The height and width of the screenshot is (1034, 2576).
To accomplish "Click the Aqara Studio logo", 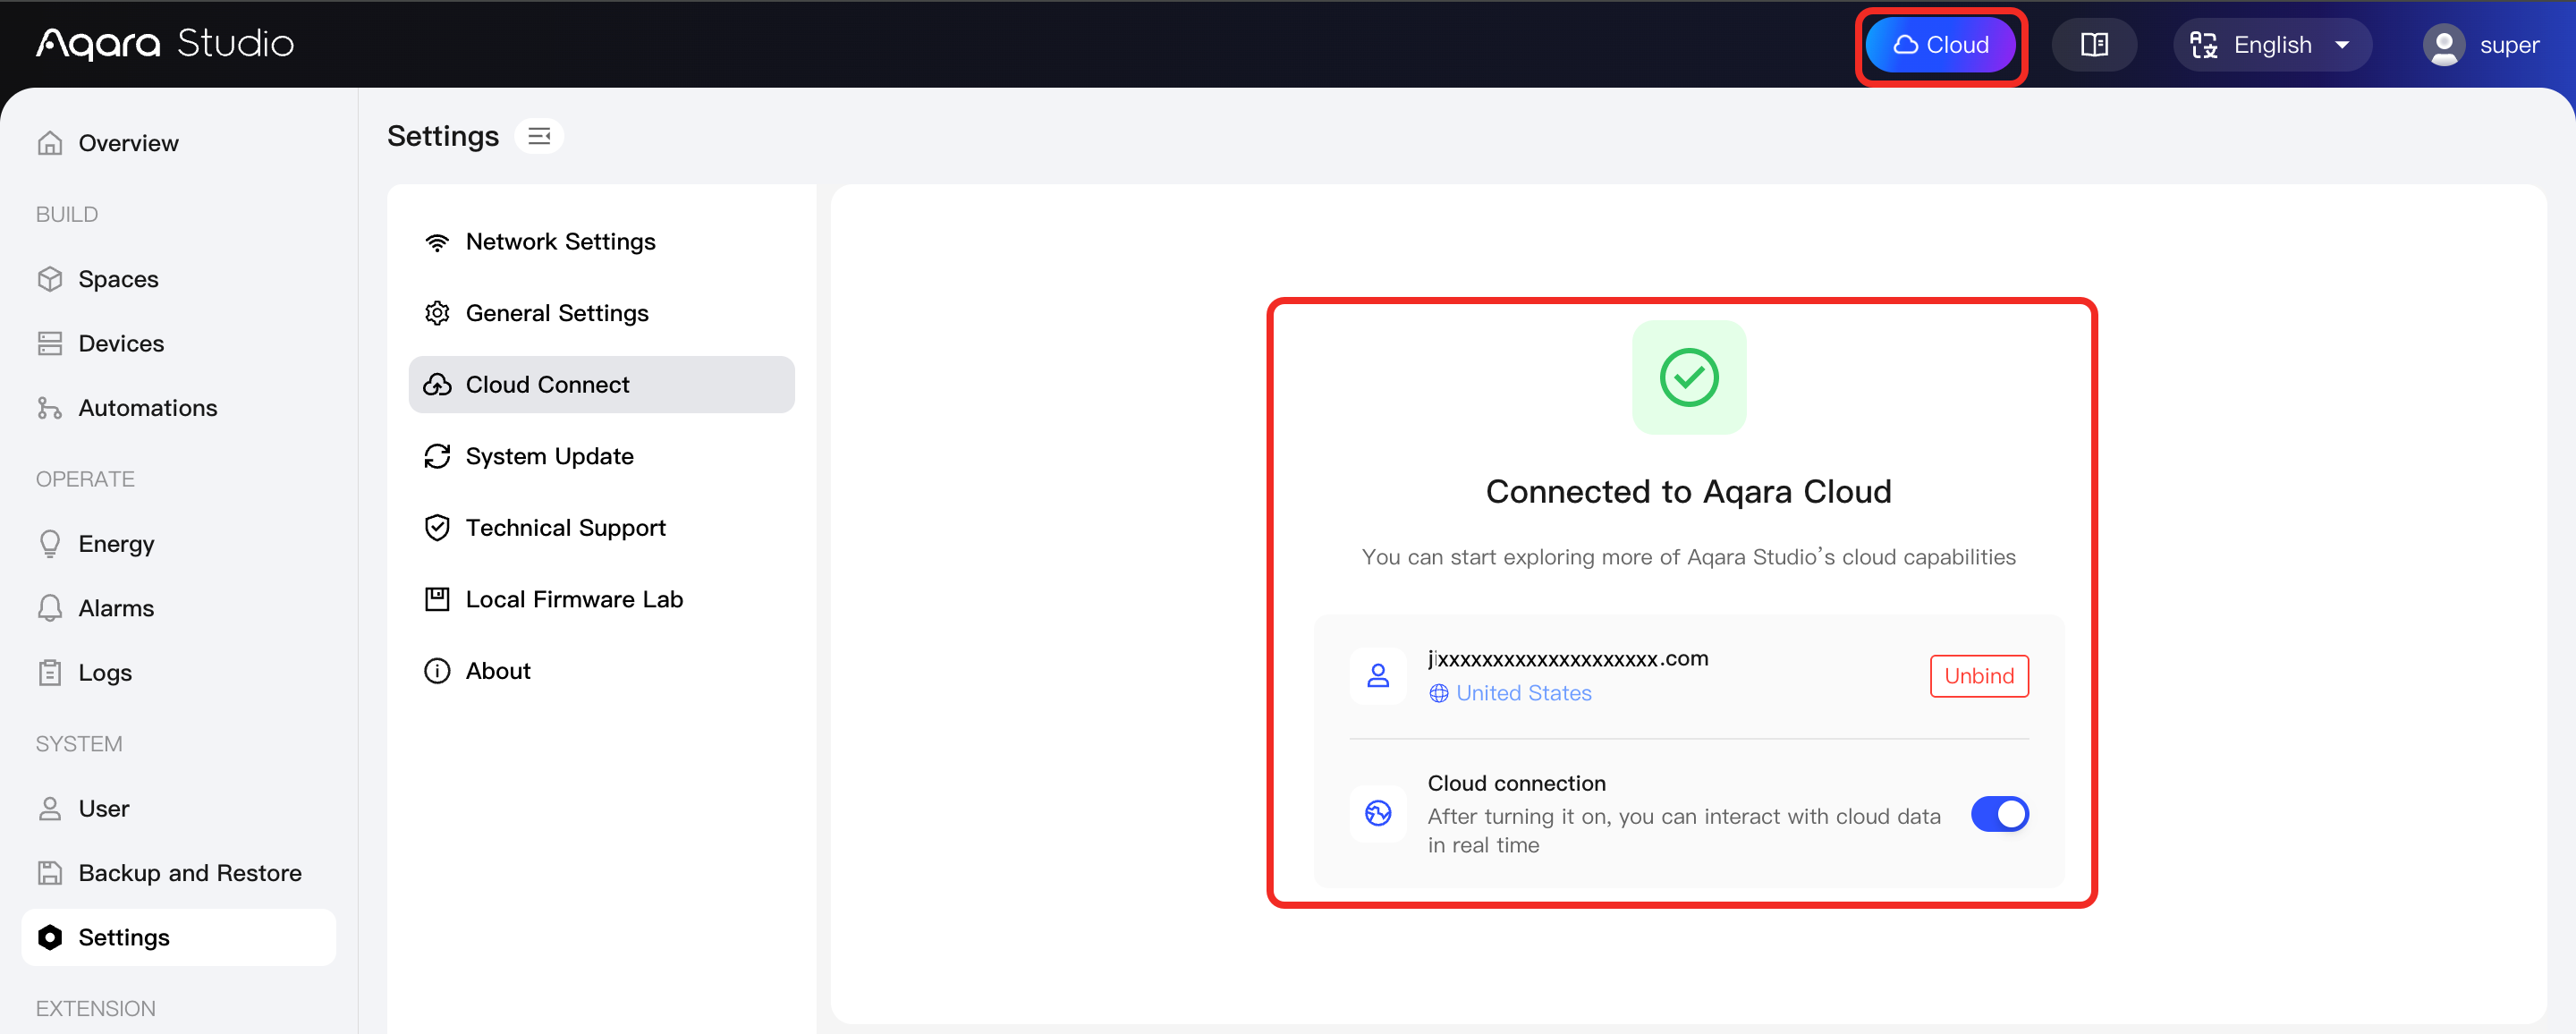I will [x=165, y=43].
